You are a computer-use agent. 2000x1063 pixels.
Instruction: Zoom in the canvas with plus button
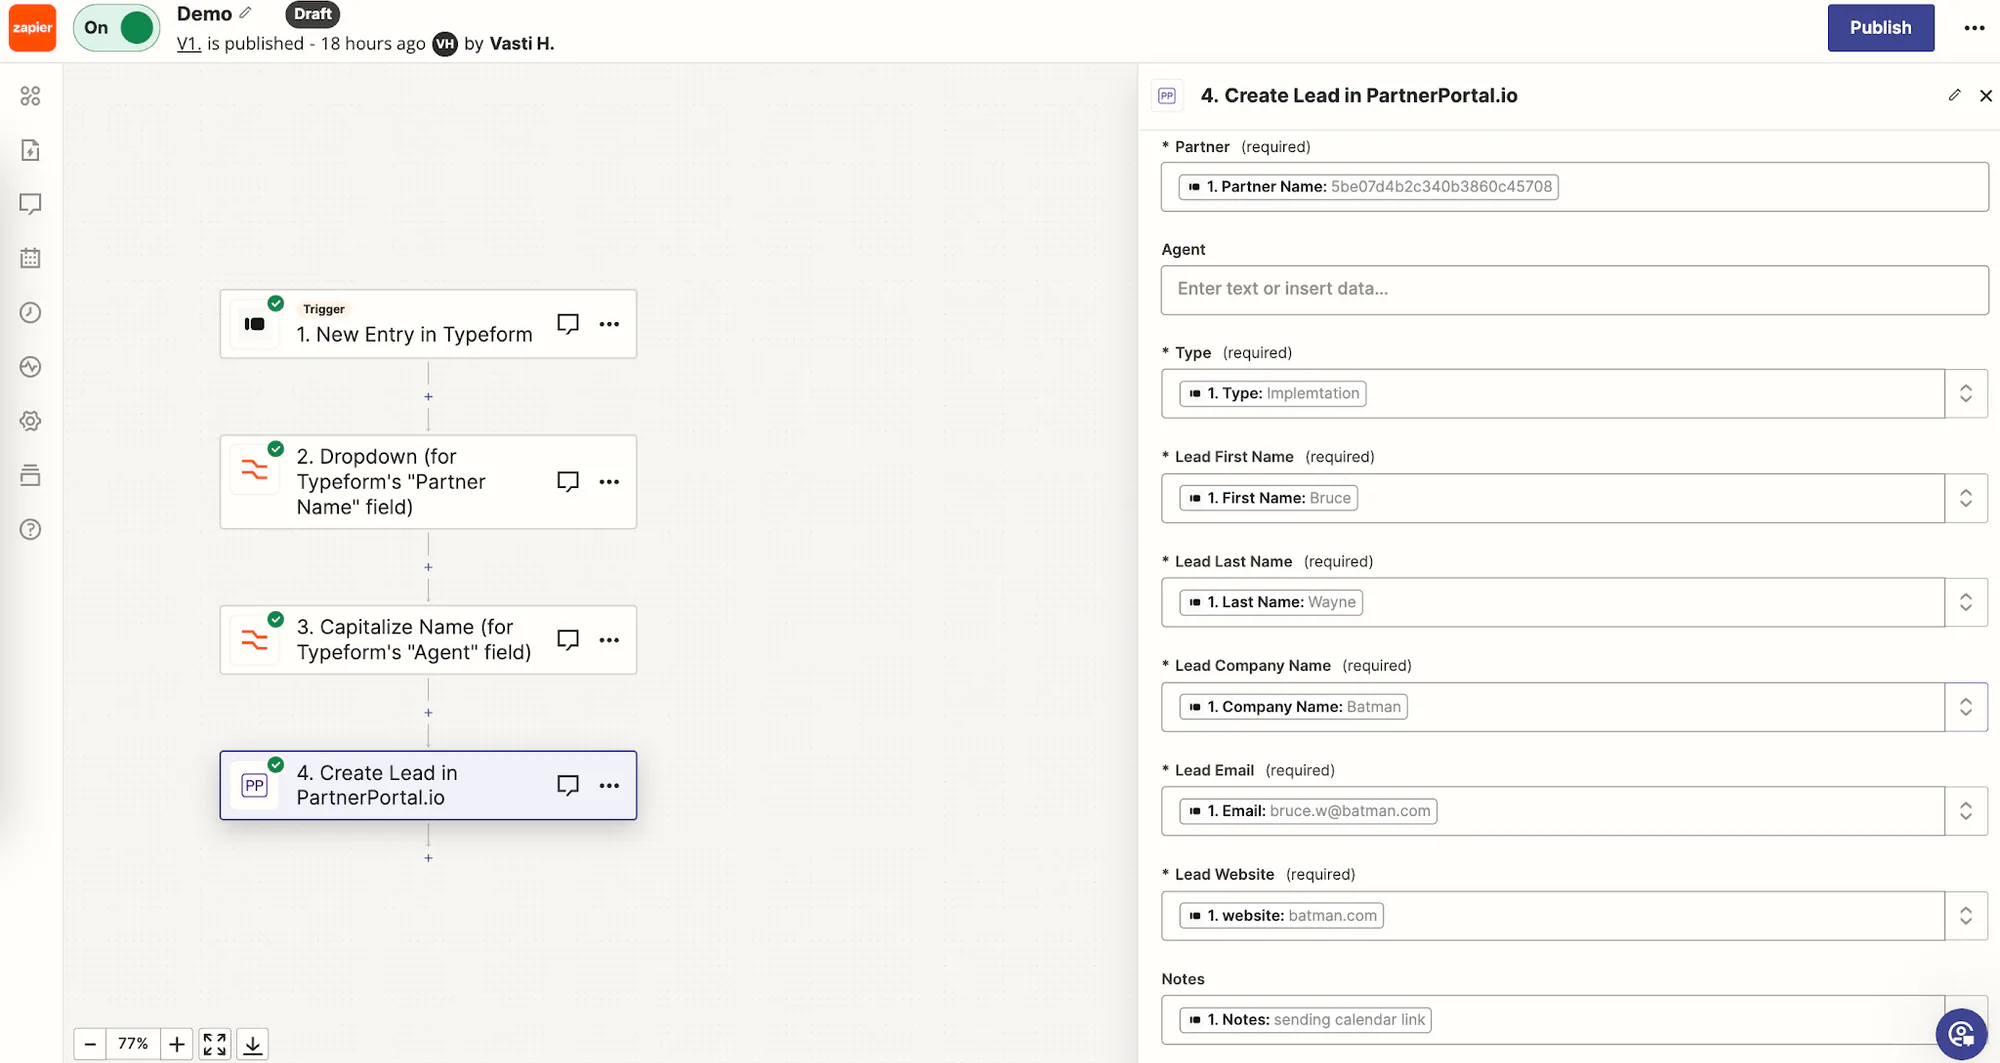click(x=176, y=1044)
